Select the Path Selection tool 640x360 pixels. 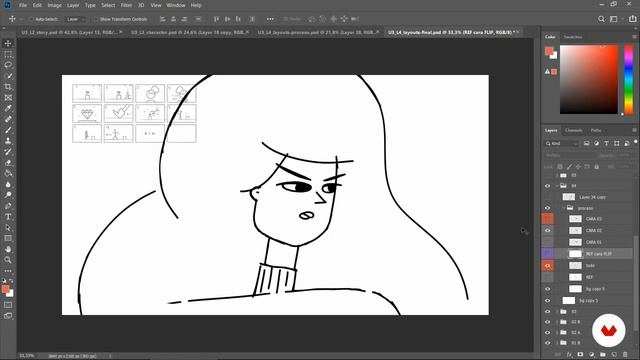pos(8,228)
